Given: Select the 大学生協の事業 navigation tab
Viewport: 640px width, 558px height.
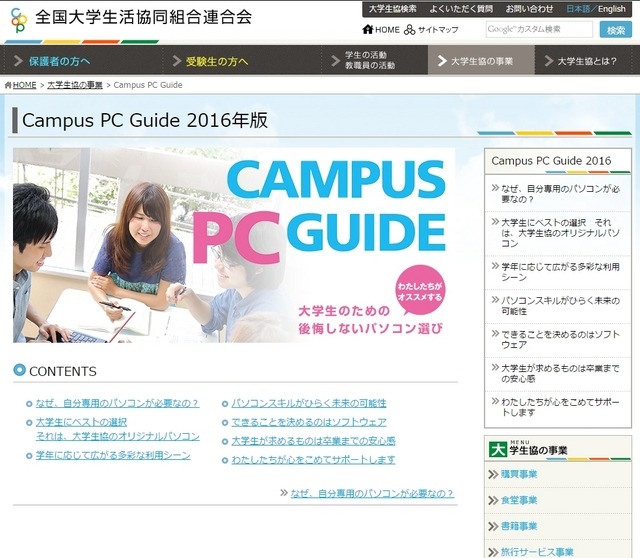Looking at the screenshot, I should 481,60.
